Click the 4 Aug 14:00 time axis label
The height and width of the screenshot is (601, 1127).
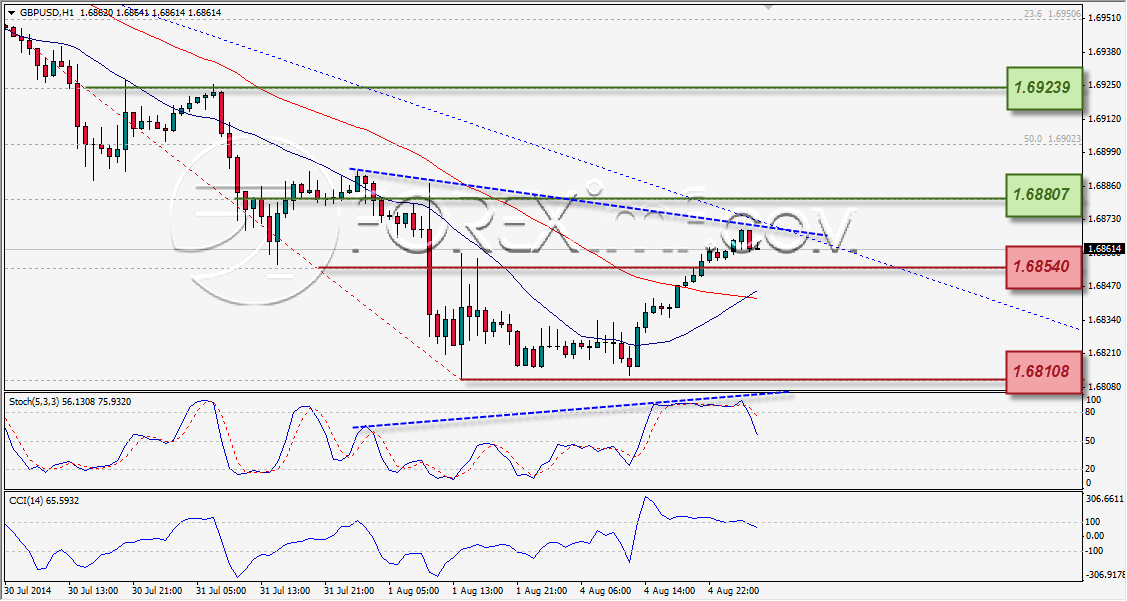pos(670,591)
